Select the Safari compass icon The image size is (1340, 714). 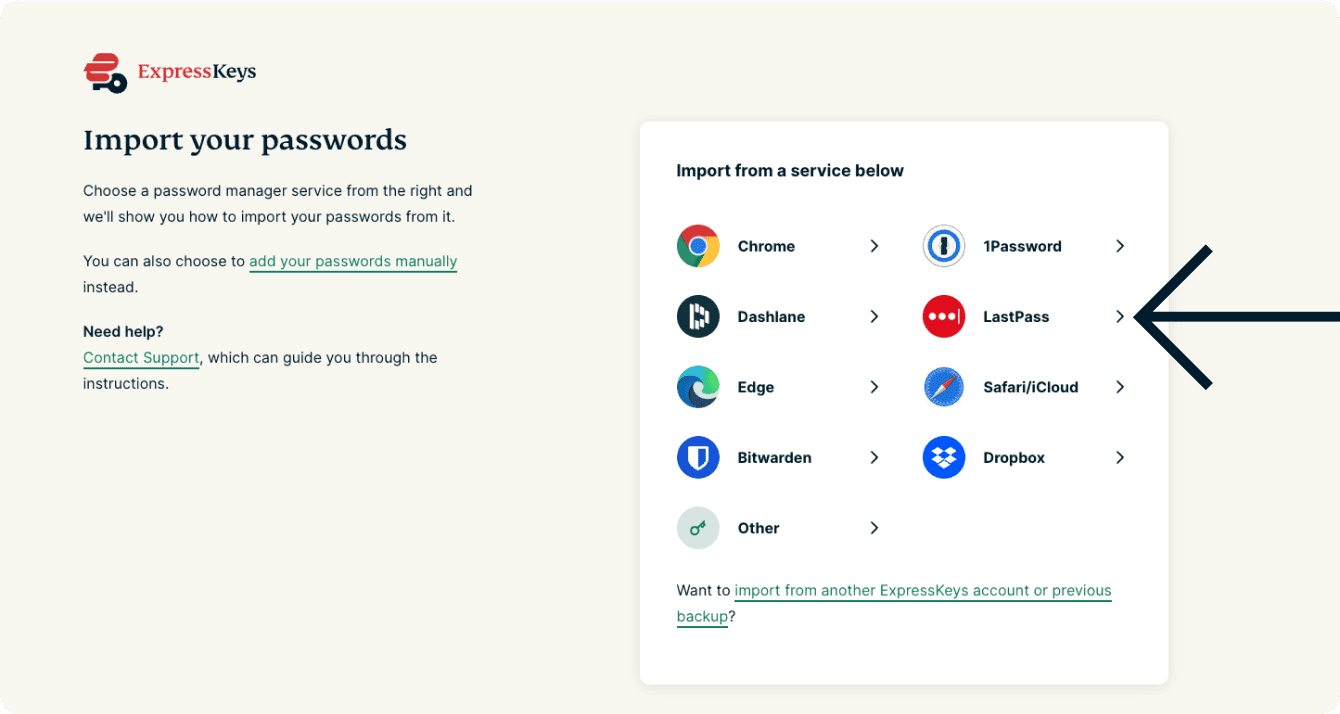(943, 387)
